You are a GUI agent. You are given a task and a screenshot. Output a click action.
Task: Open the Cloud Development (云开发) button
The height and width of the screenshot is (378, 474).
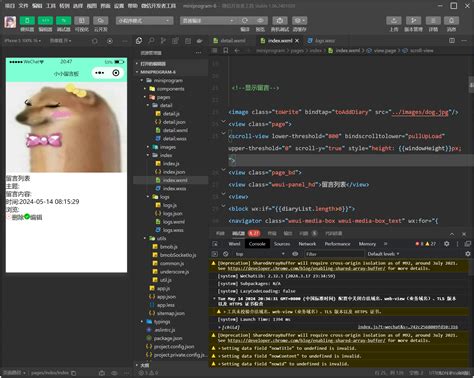pyautogui.click(x=100, y=21)
